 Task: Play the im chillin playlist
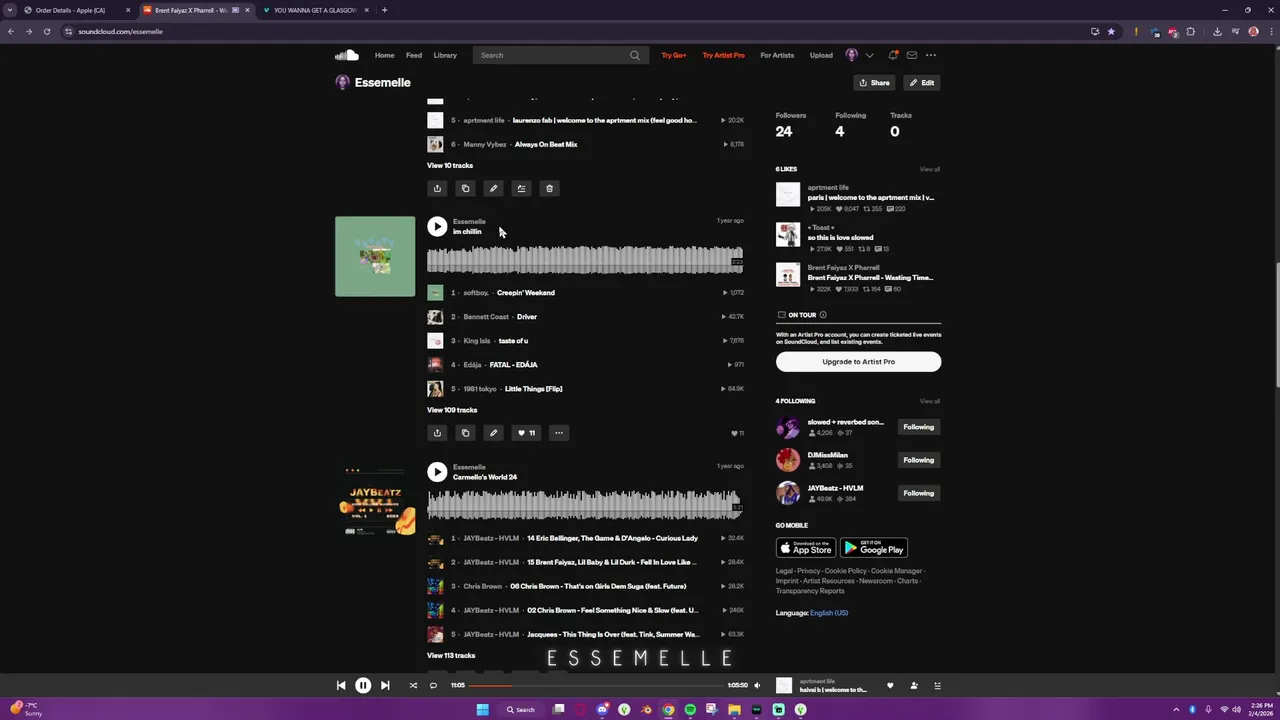coord(437,227)
